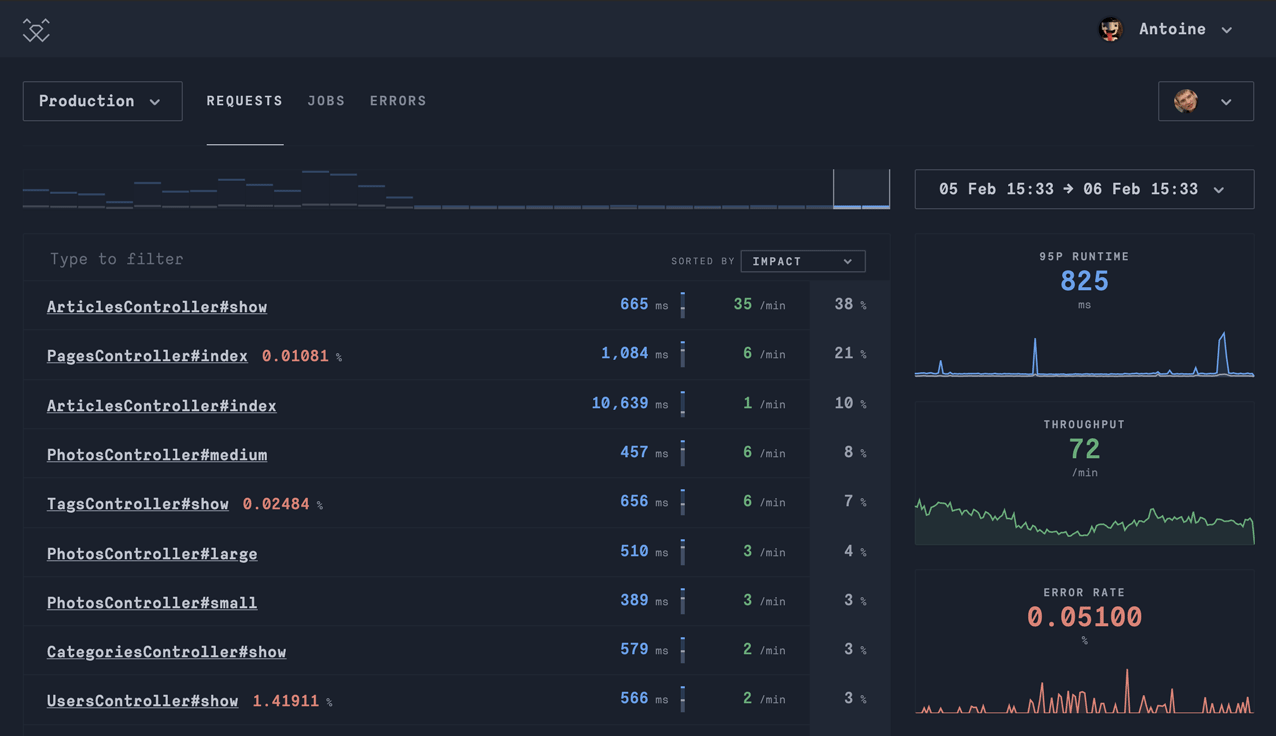The width and height of the screenshot is (1276, 736).
Task: Open PagesController#index link
Action: tap(147, 356)
